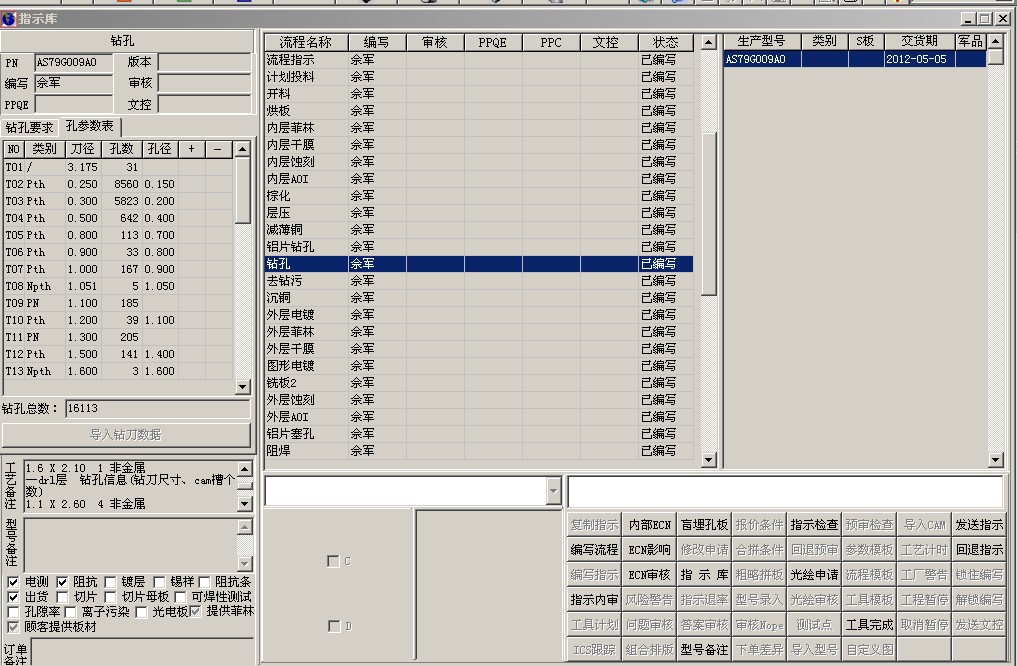Click down arrow of 生产型号 list scrollbar
This screenshot has width=1017, height=666.
996,460
